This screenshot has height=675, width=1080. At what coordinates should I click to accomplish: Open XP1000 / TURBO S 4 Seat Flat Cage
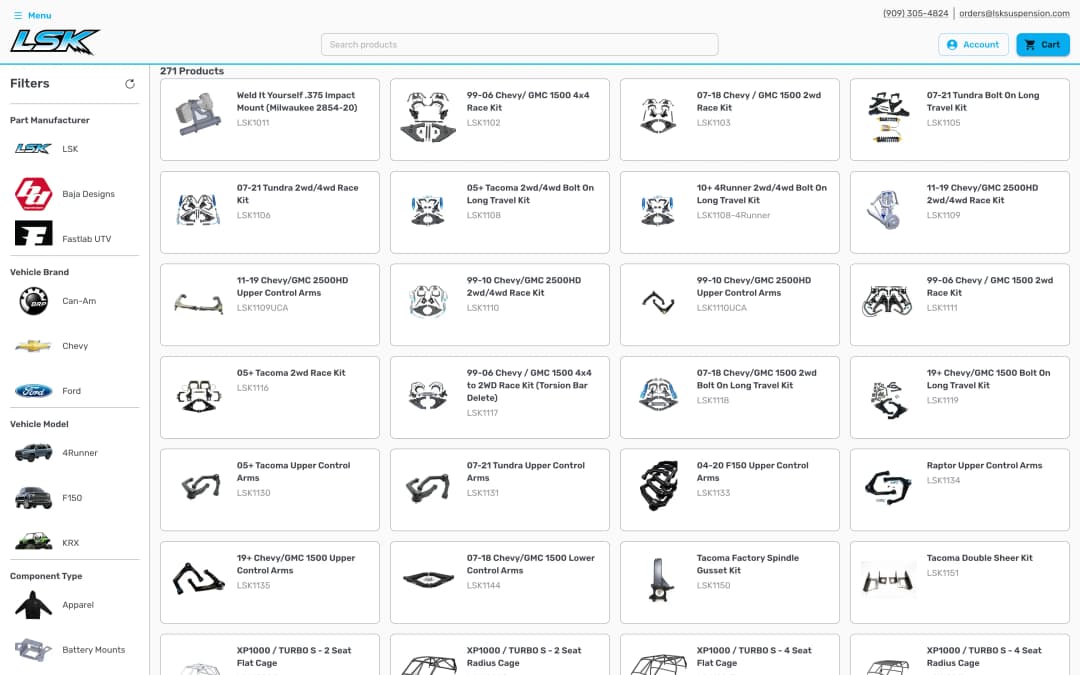tap(729, 655)
